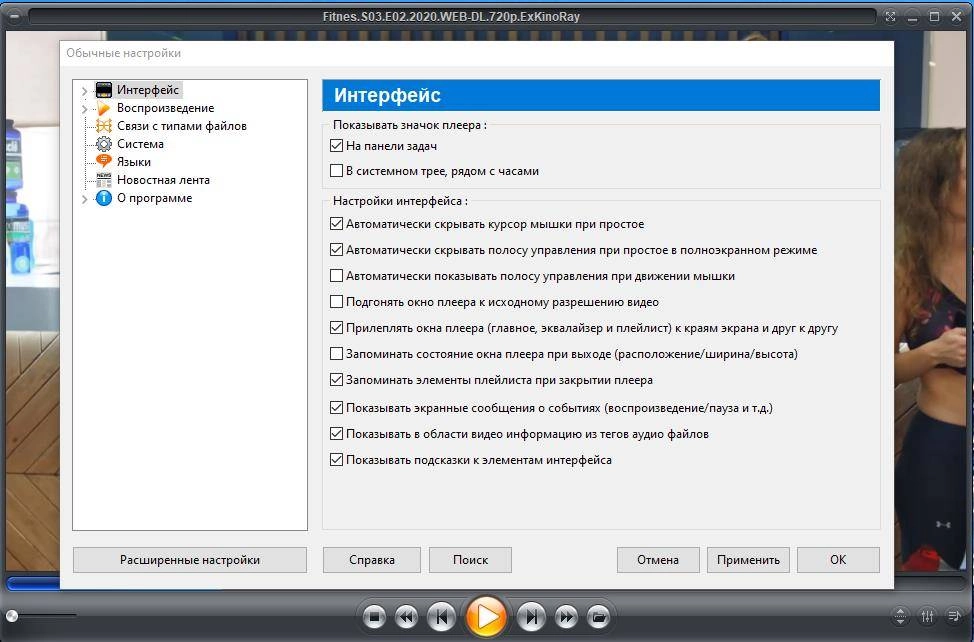Click the rewind double-arrow button
The image size is (974, 642).
click(x=406, y=617)
